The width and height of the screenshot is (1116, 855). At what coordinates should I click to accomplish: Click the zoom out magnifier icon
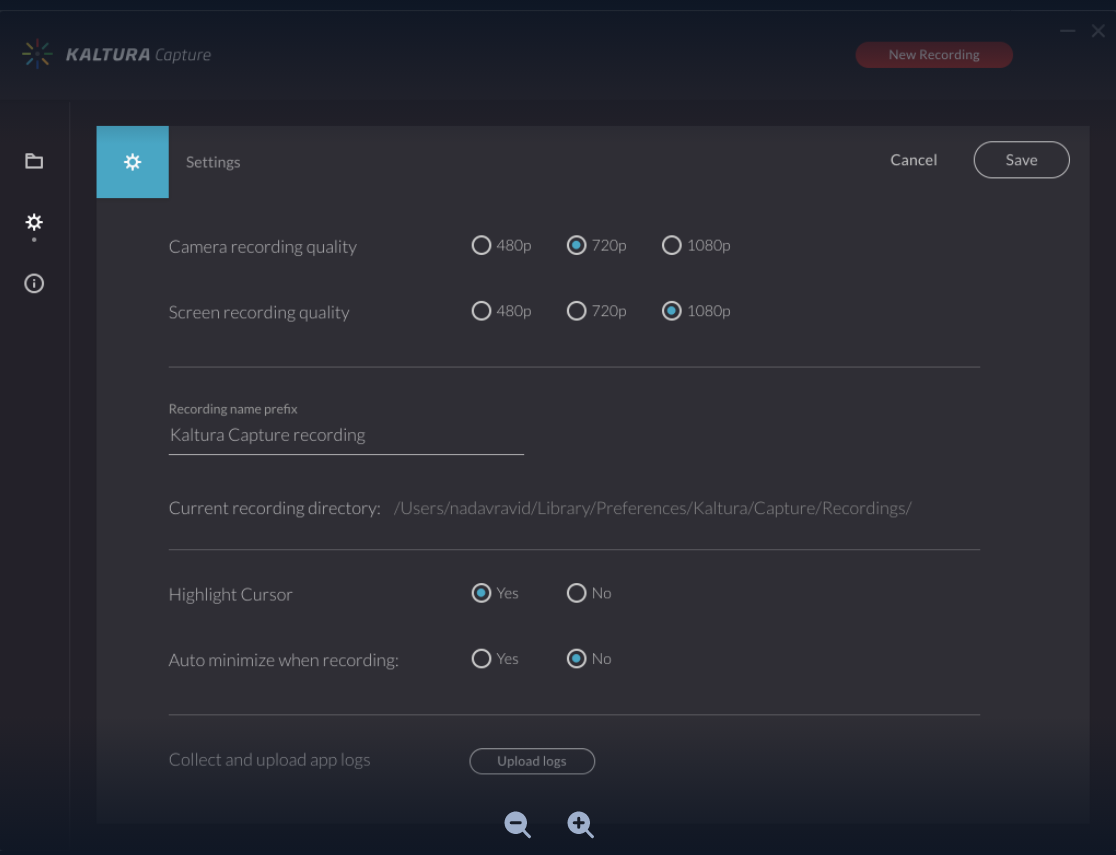(x=517, y=824)
